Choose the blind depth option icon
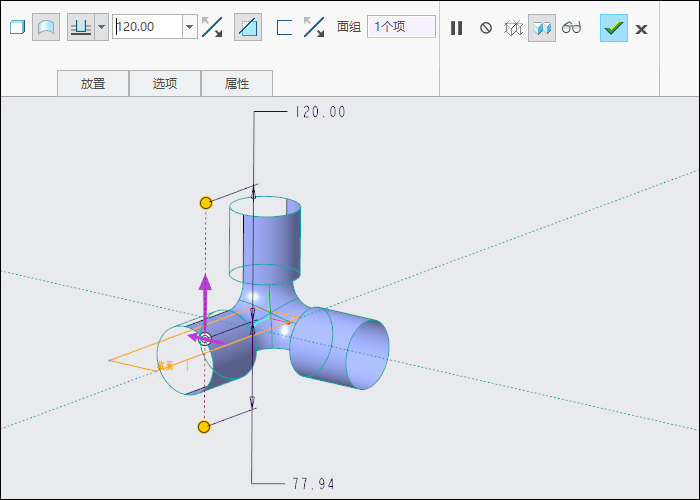700x500 pixels. click(81, 27)
